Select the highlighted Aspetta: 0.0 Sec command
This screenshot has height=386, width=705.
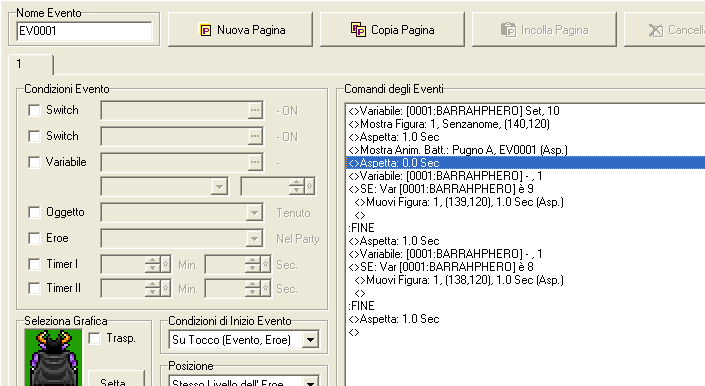click(525, 163)
